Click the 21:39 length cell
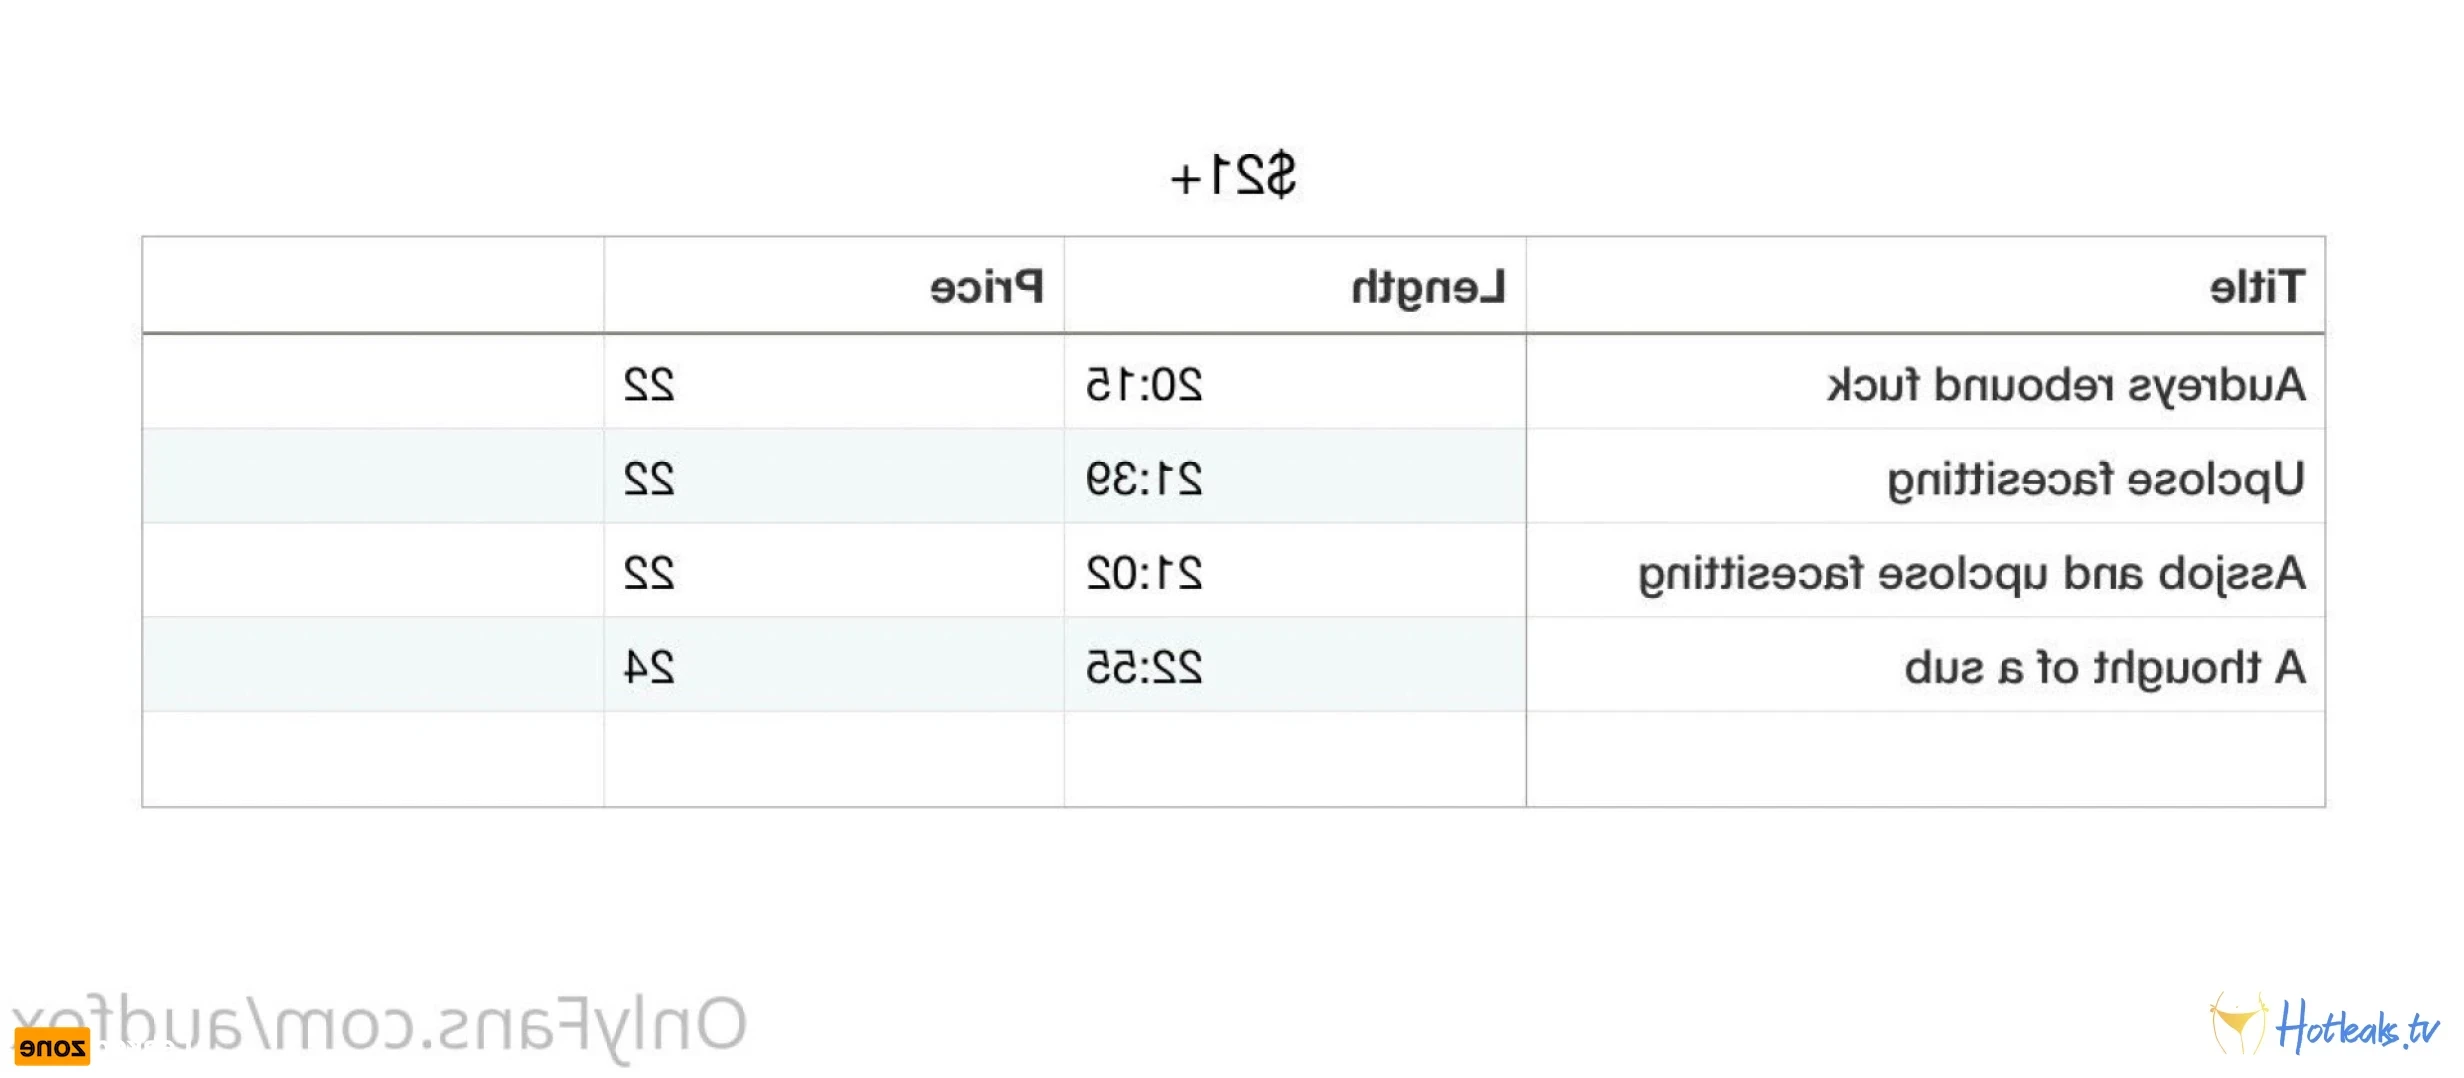Viewport: 2464px width, 1078px height. coord(1295,477)
